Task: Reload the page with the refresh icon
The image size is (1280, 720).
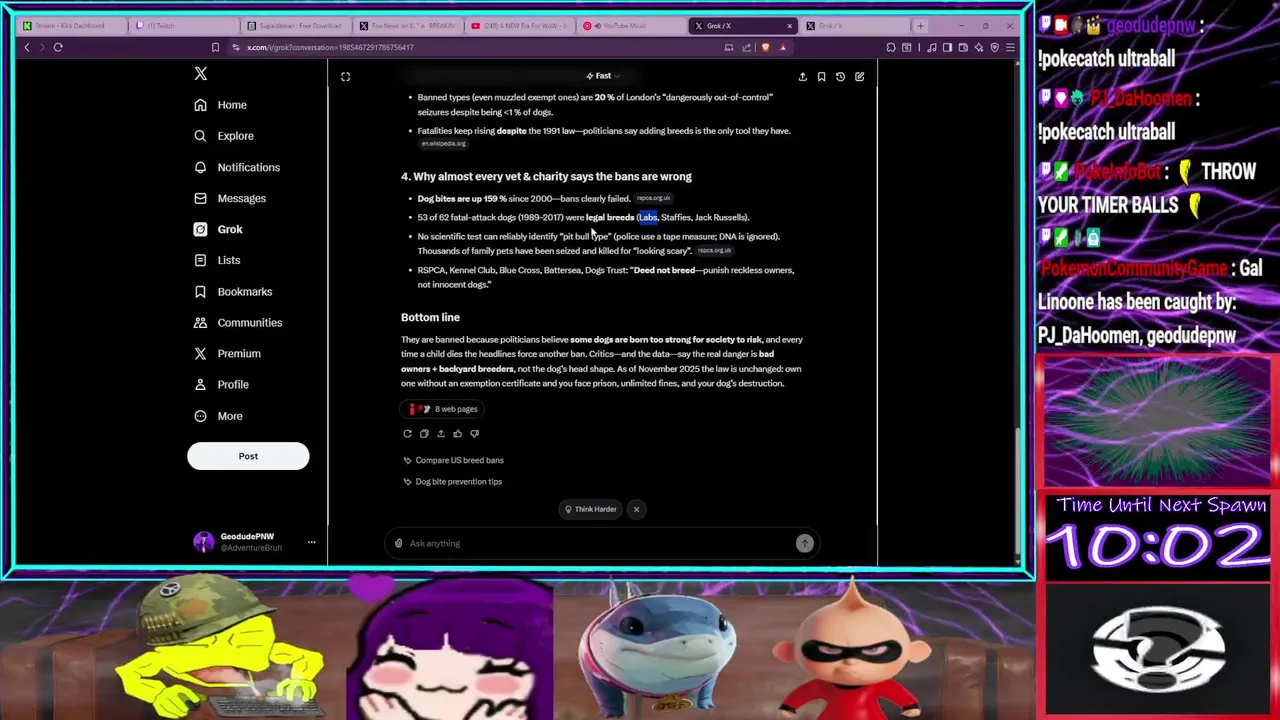Action: pos(58,47)
